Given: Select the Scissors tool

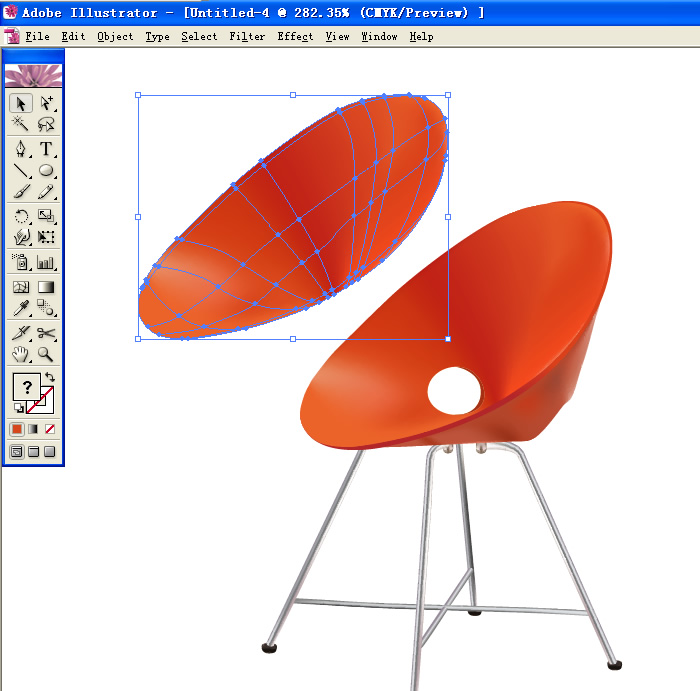Looking at the screenshot, I should (46, 333).
